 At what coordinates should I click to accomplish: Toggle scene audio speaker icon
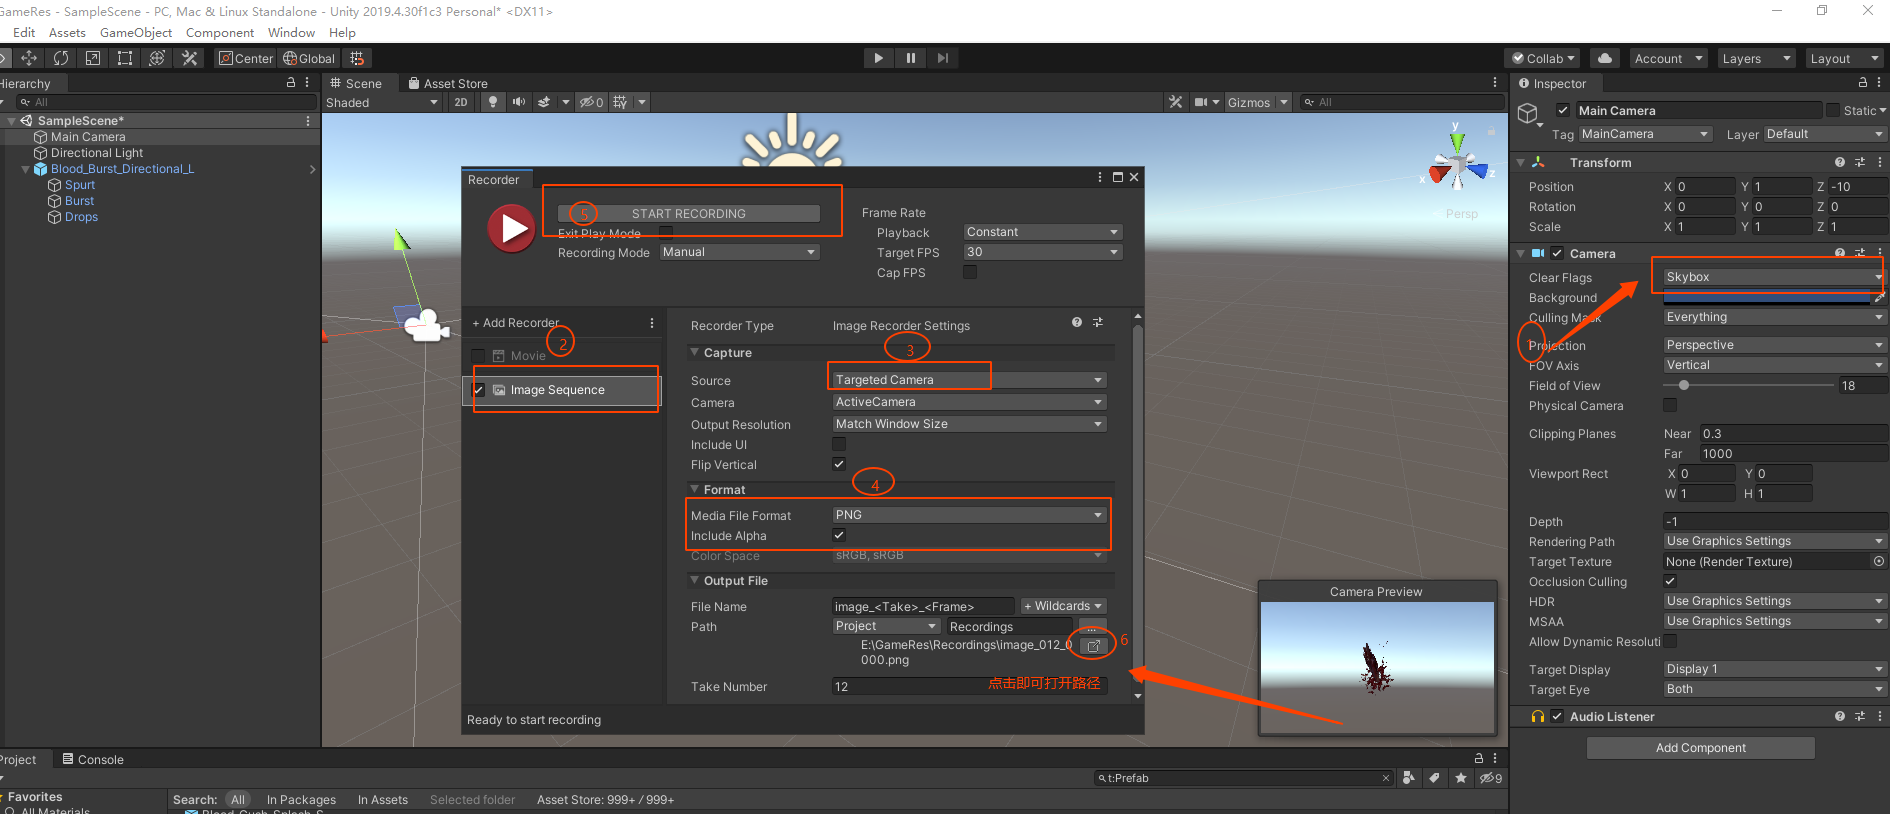point(518,102)
